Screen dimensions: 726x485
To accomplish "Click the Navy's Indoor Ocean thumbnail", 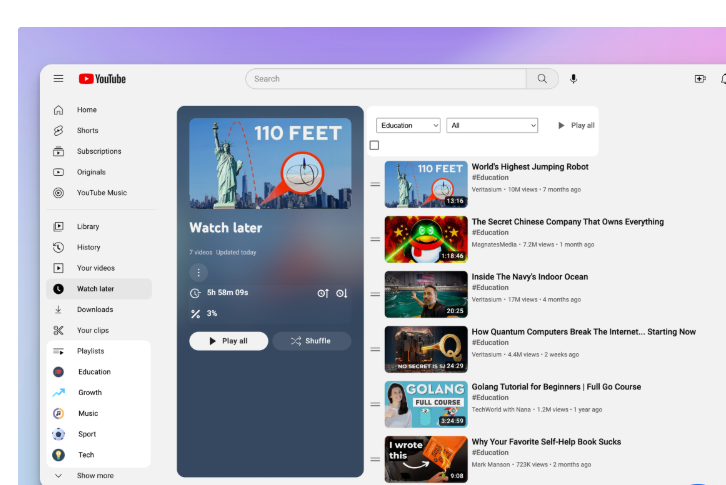I will pos(426,294).
